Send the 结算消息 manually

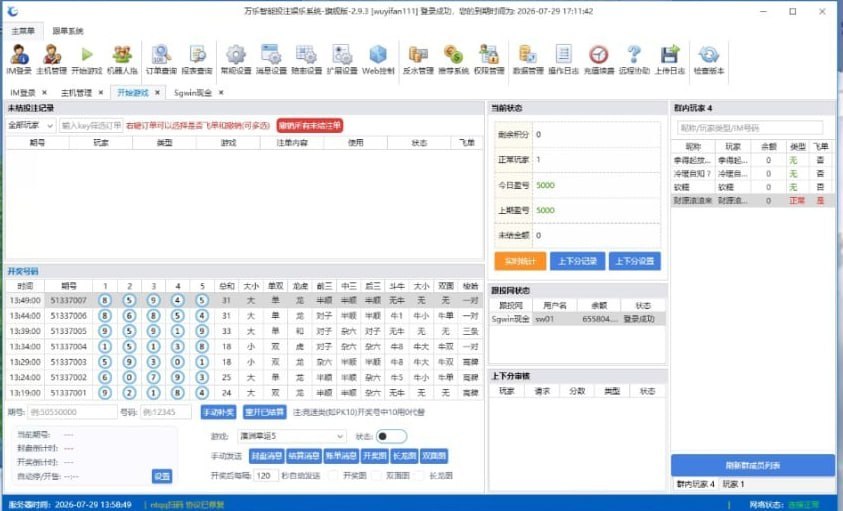click(304, 456)
